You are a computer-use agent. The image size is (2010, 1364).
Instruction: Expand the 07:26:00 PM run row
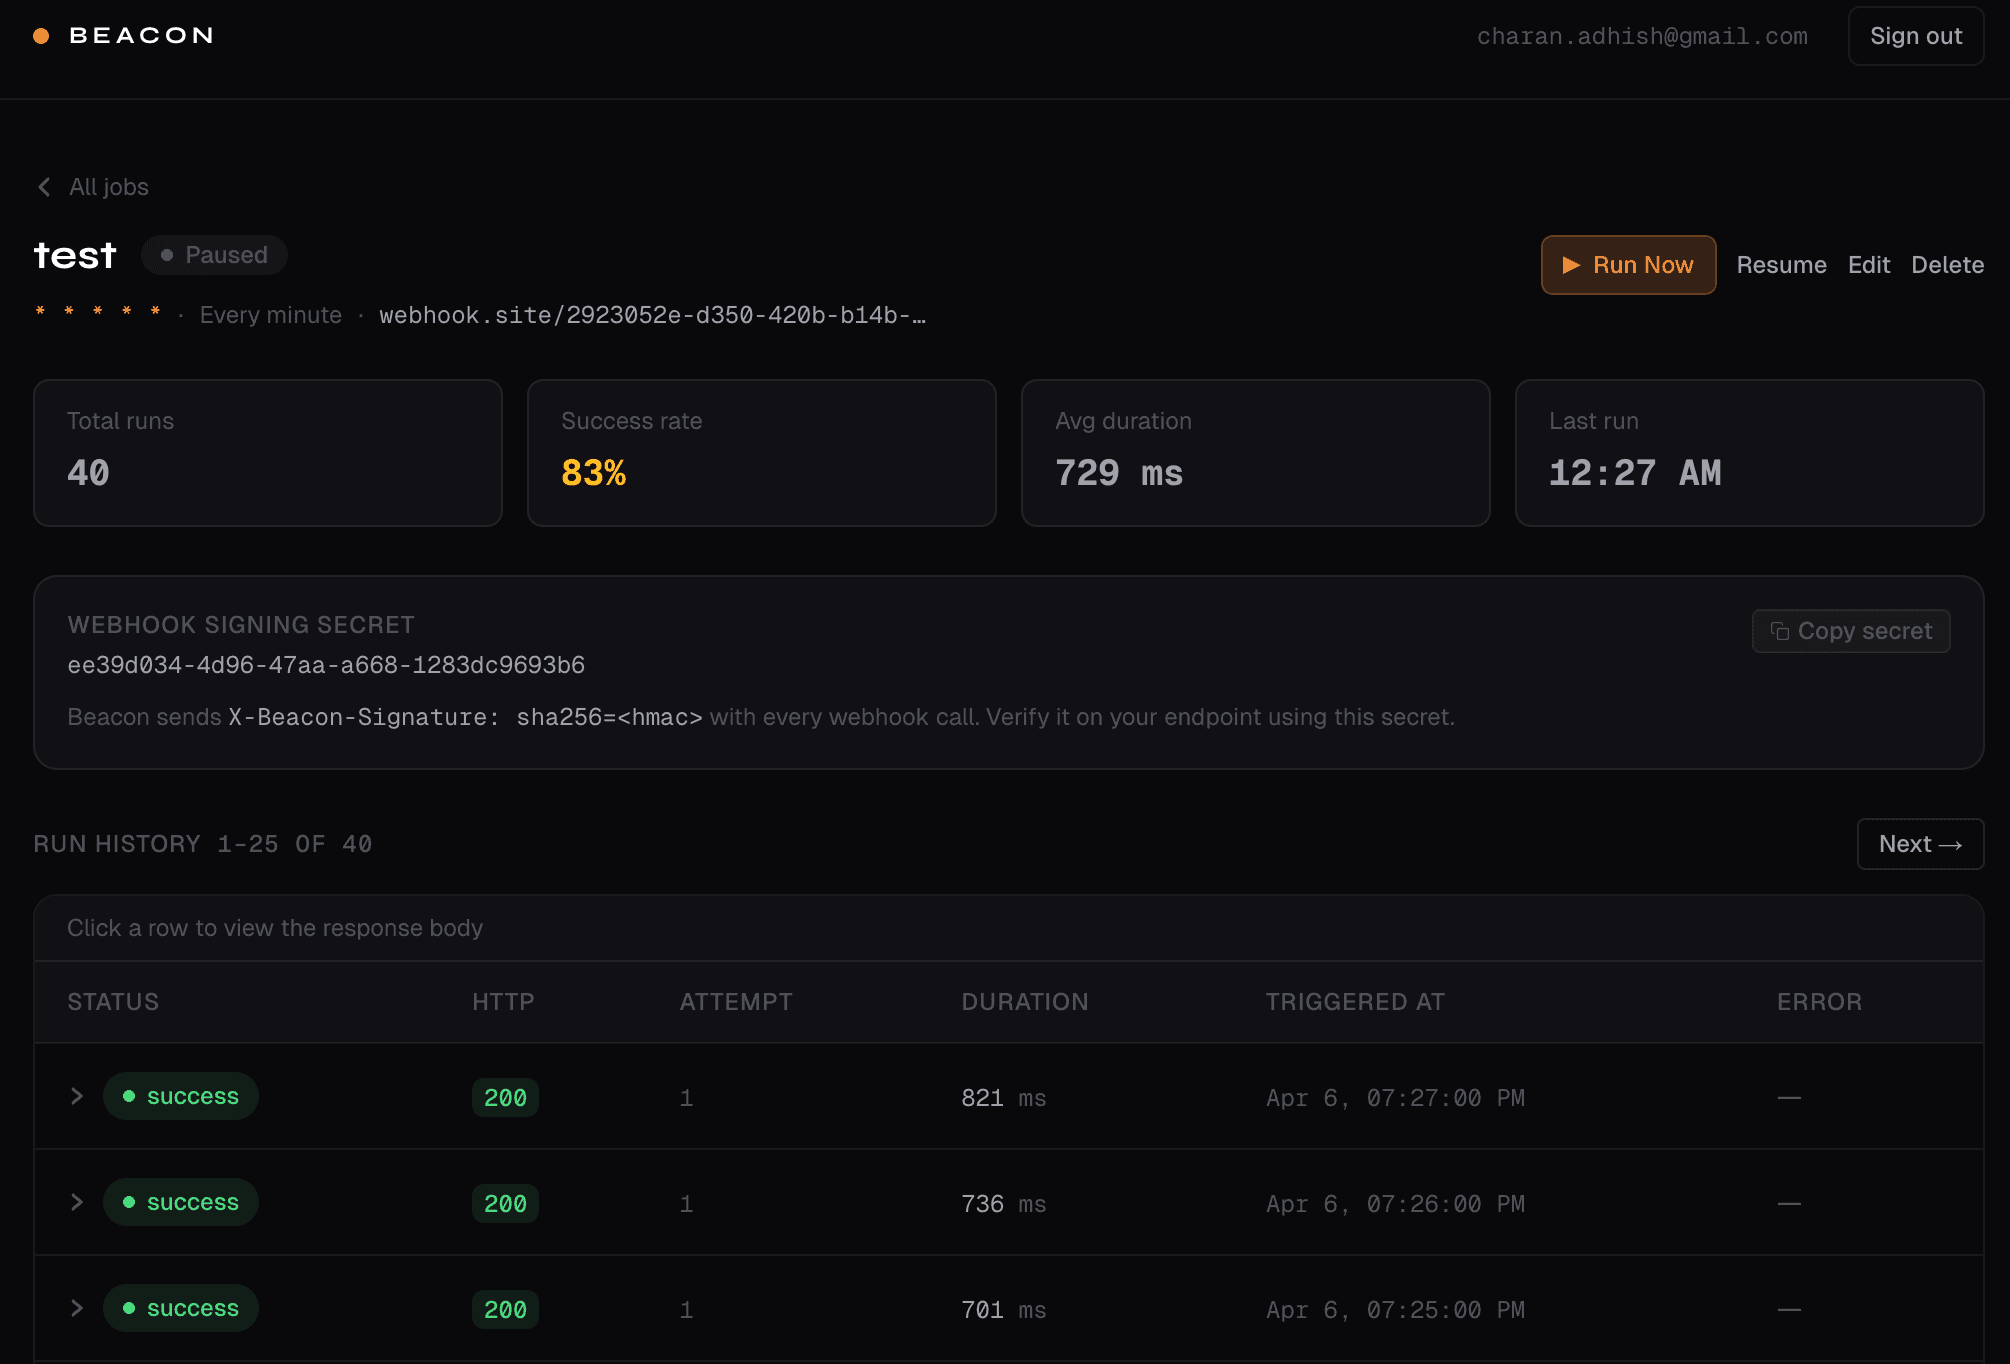[77, 1202]
